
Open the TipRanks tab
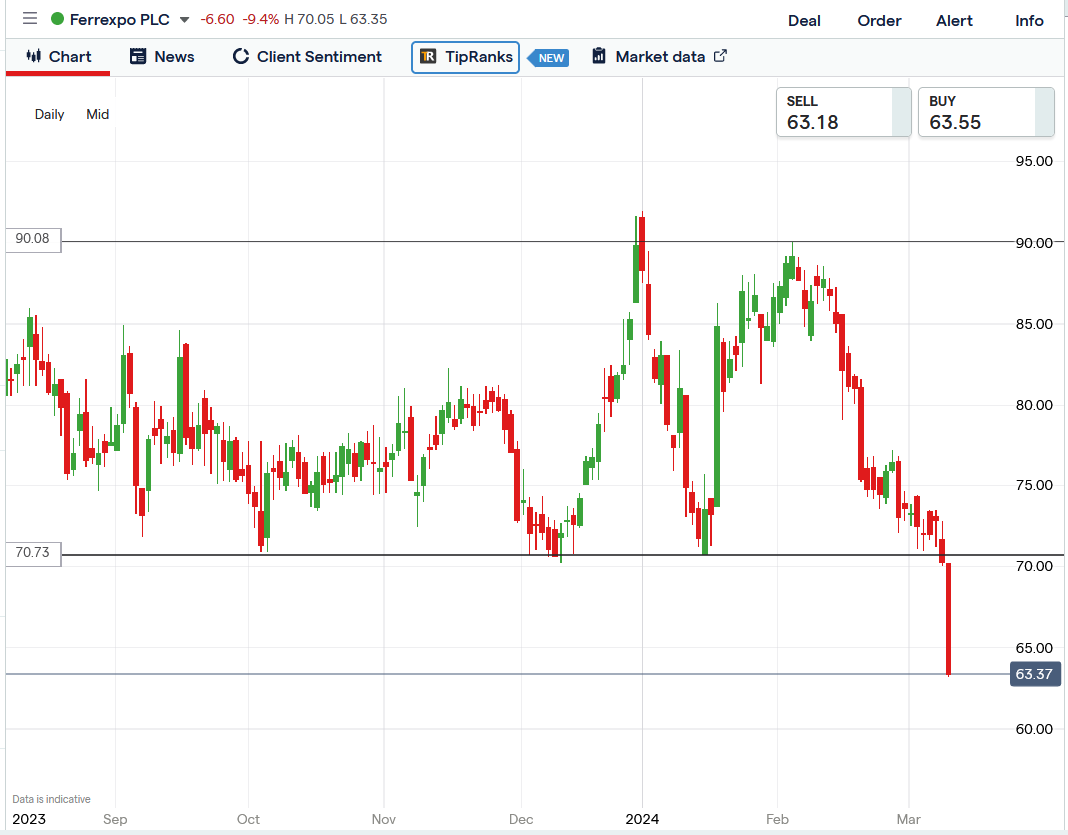click(x=465, y=57)
